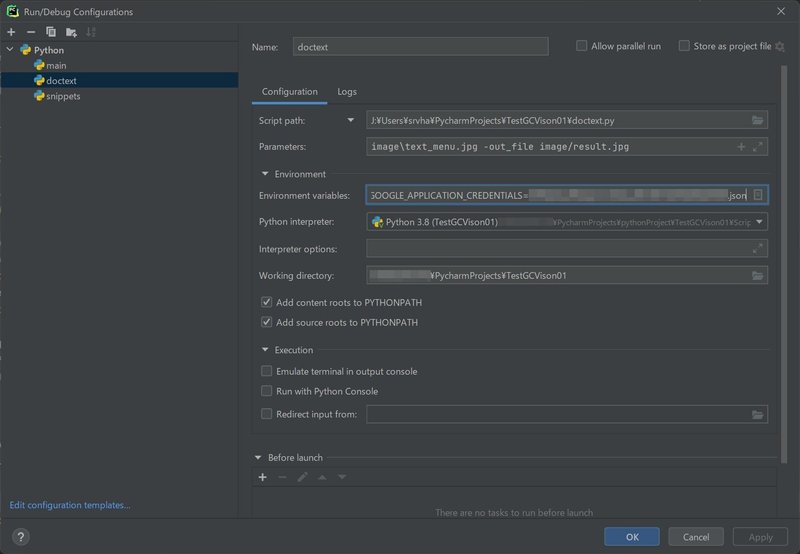Screen dimensions: 800x554
Task: Remove the selected configuration
Action: [31, 32]
